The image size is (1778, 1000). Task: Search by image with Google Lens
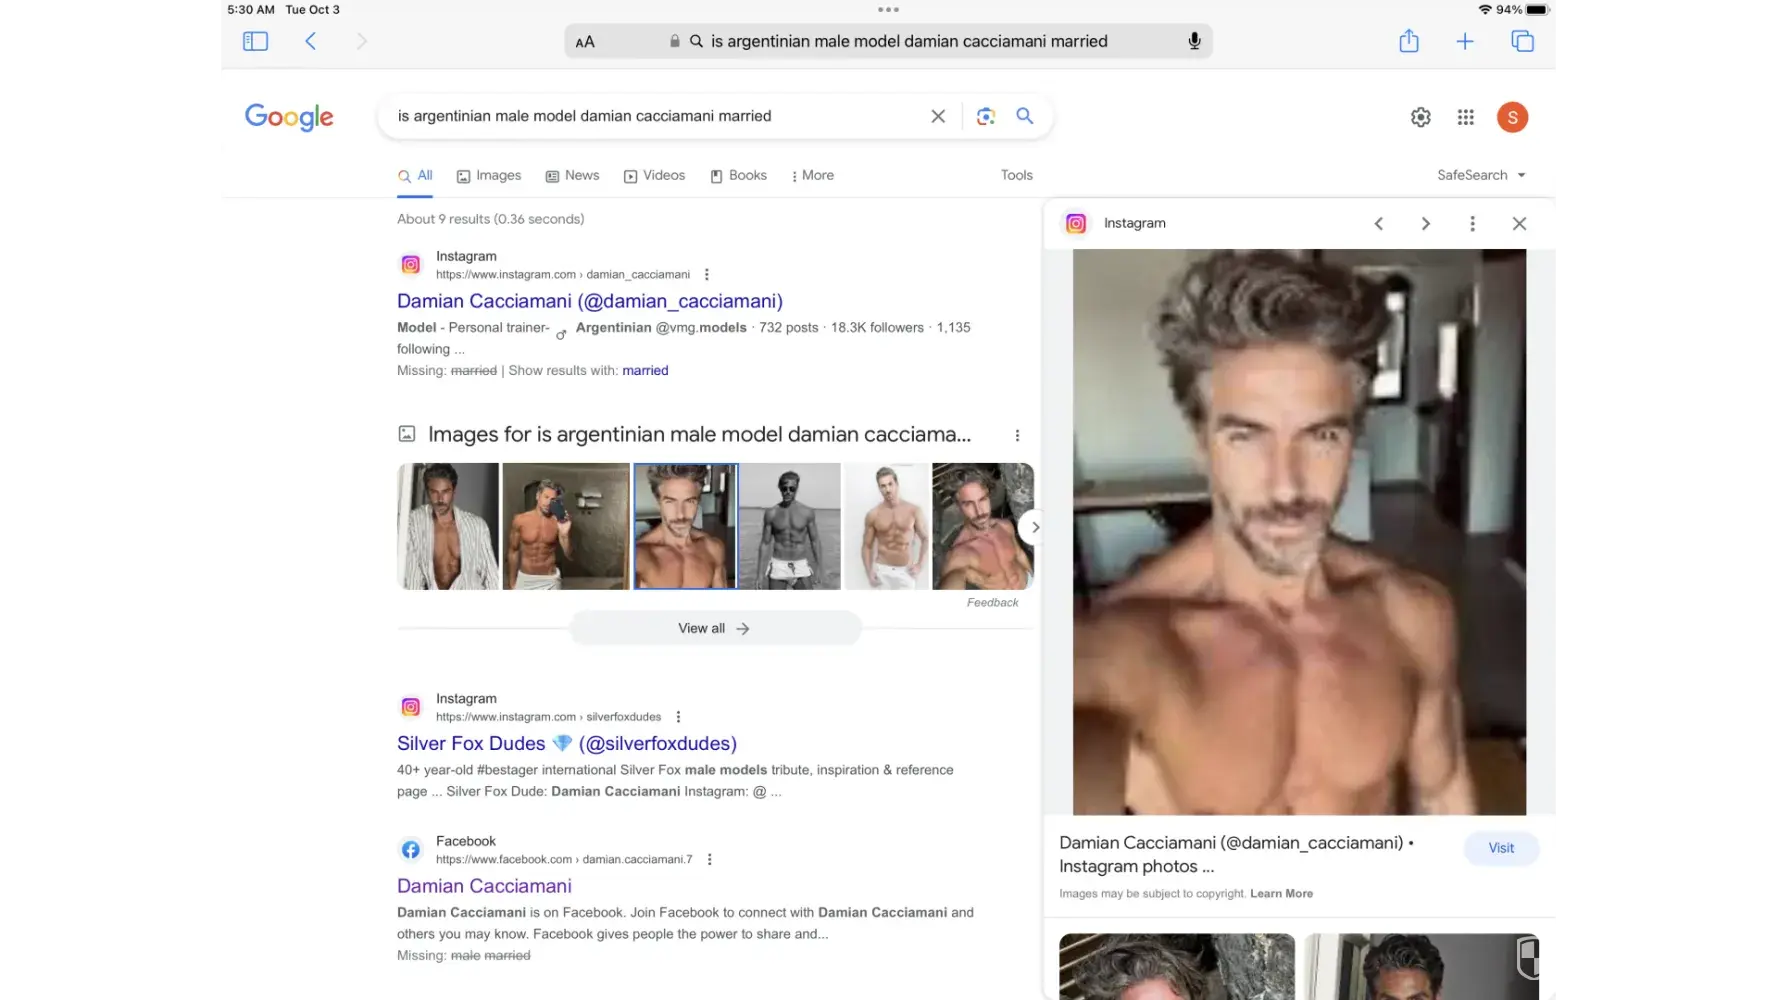point(985,116)
